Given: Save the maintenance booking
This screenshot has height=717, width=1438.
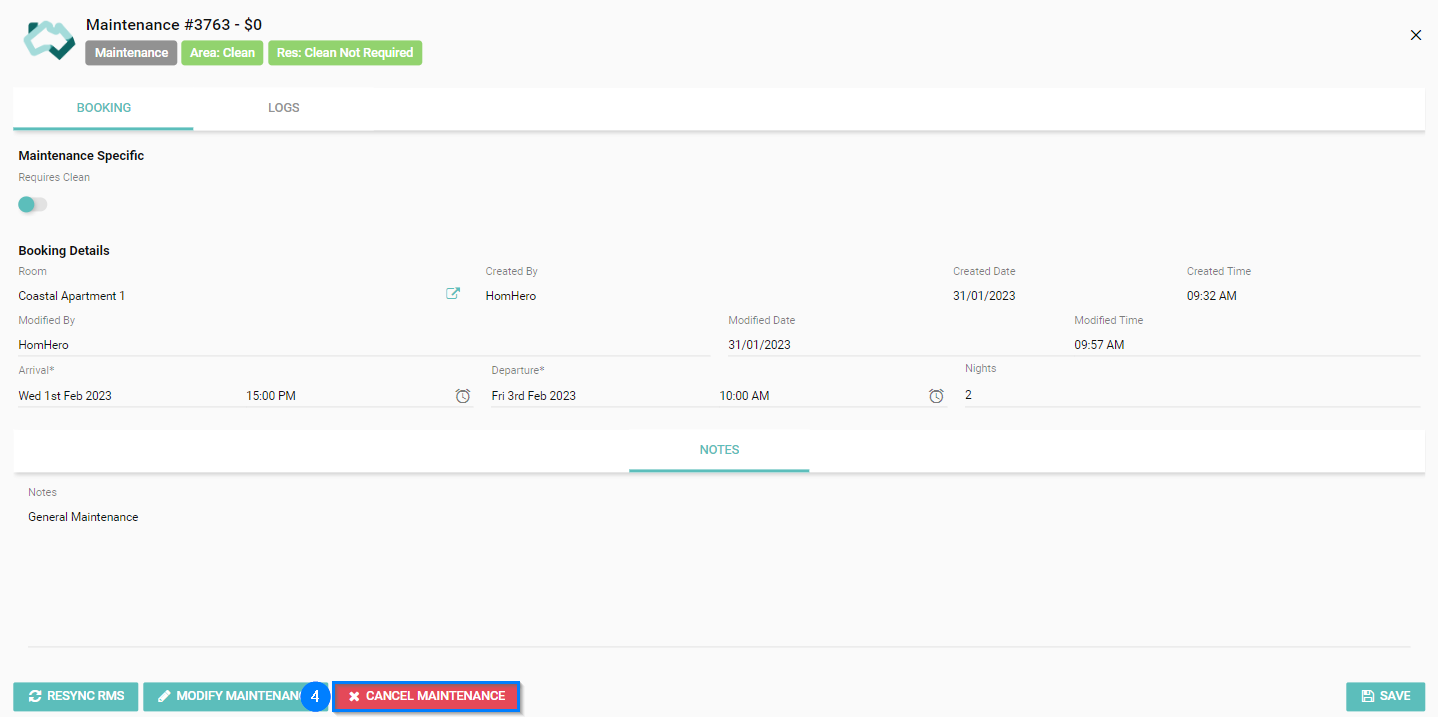Looking at the screenshot, I should point(1385,697).
